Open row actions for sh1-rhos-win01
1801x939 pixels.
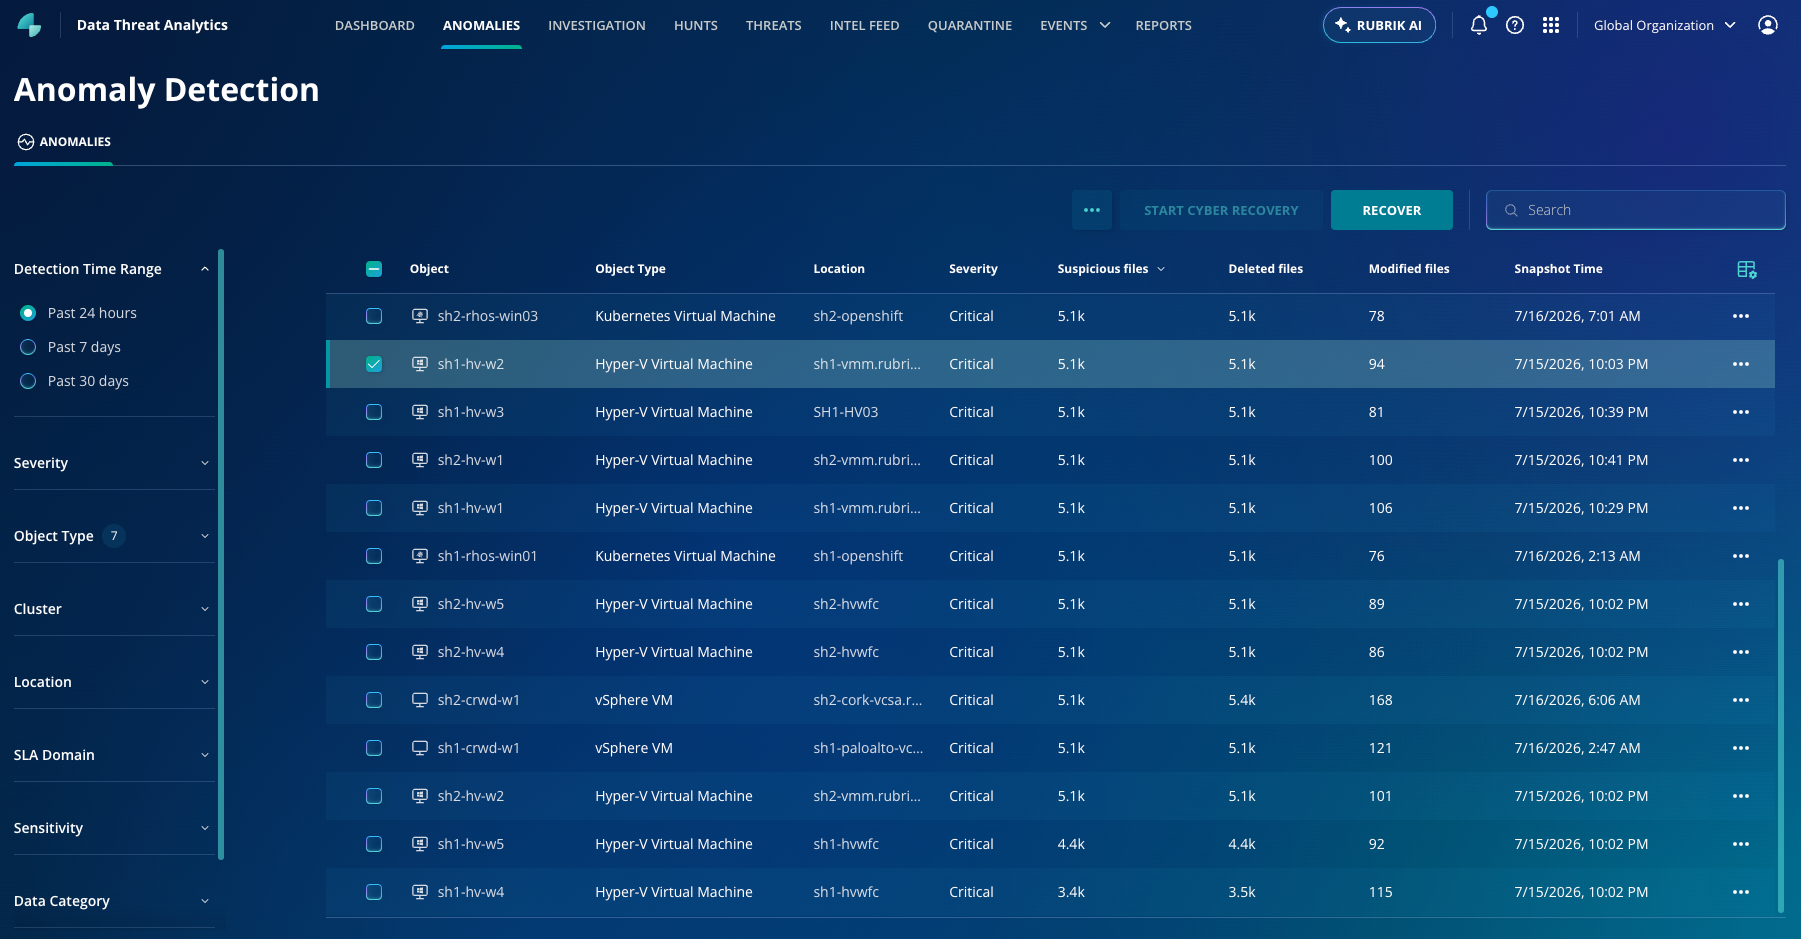tap(1741, 556)
